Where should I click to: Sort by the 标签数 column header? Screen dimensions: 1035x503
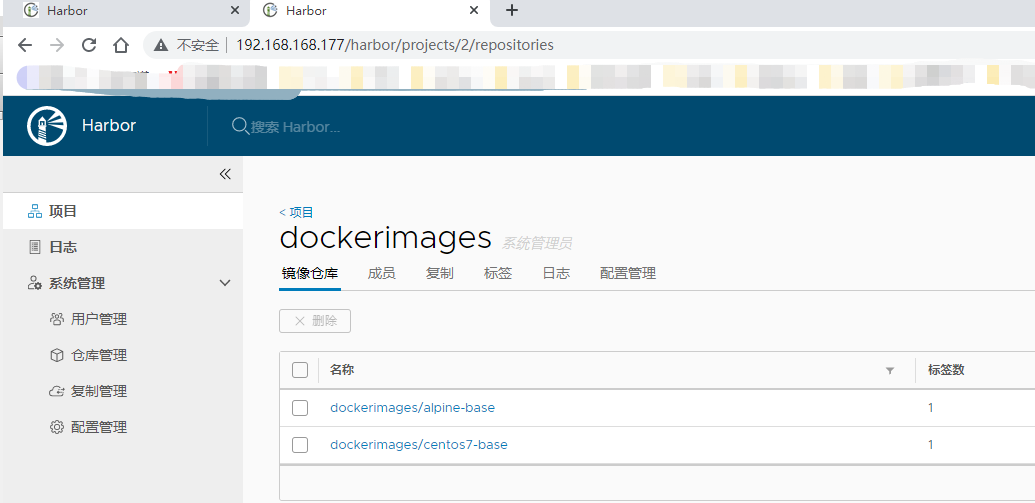click(947, 370)
